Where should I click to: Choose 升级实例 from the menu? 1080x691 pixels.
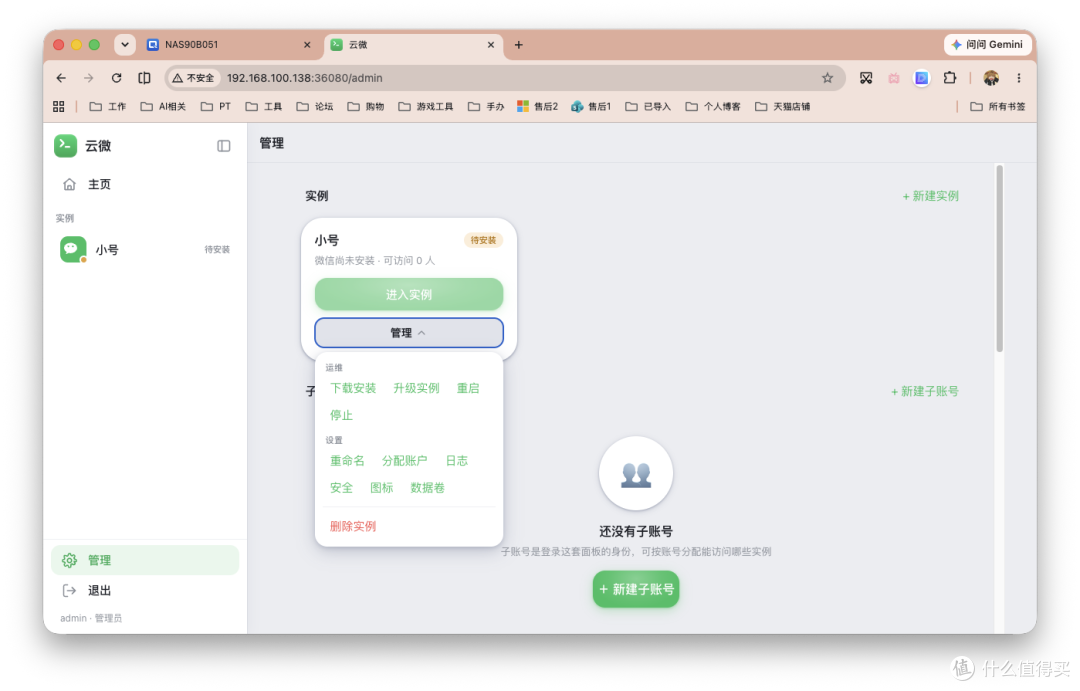pyautogui.click(x=416, y=388)
